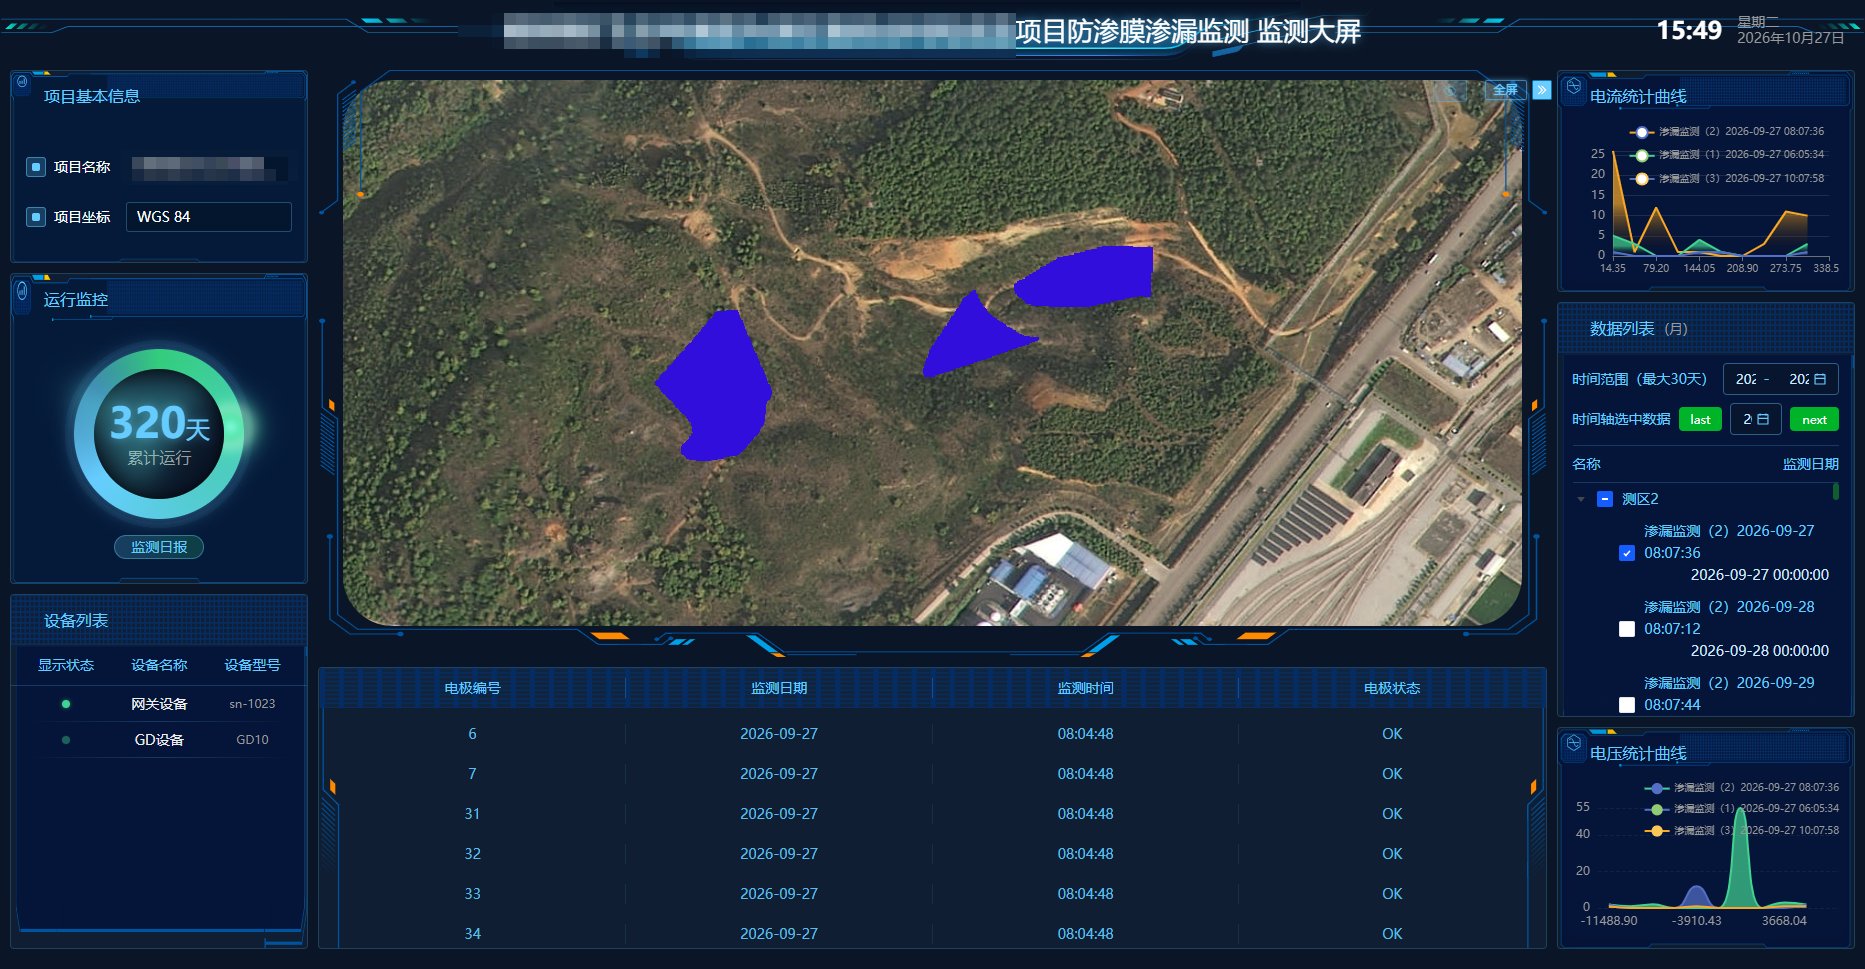Click the green next button
This screenshot has height=969, width=1865.
point(1814,420)
